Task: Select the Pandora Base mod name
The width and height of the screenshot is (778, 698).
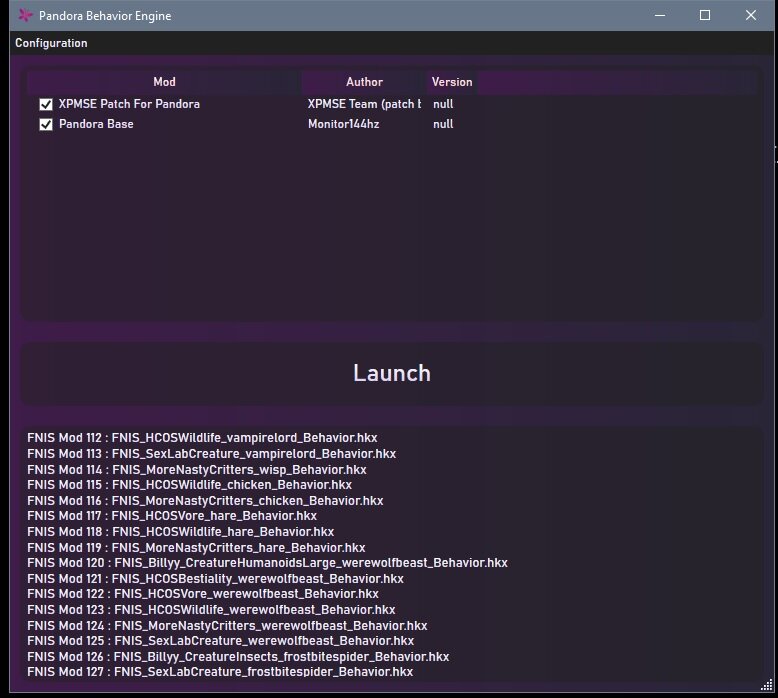Action: [96, 124]
